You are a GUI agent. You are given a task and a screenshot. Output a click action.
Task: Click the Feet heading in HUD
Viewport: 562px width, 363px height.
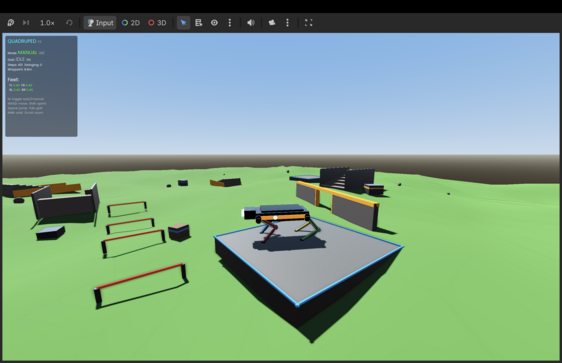(x=13, y=79)
